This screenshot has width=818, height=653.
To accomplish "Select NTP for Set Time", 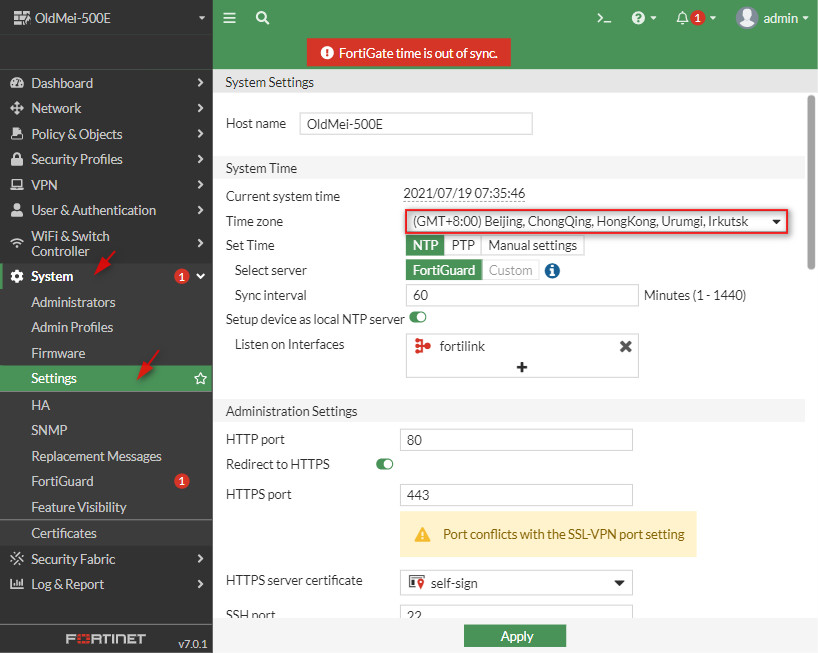I will pyautogui.click(x=425, y=245).
